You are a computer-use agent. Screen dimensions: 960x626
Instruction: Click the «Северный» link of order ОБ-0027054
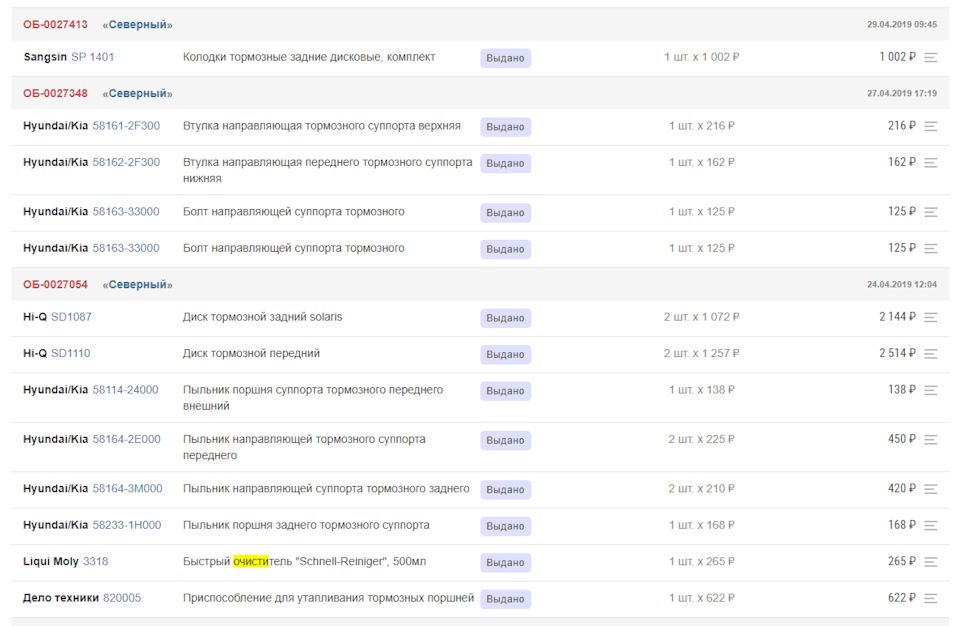pos(138,285)
